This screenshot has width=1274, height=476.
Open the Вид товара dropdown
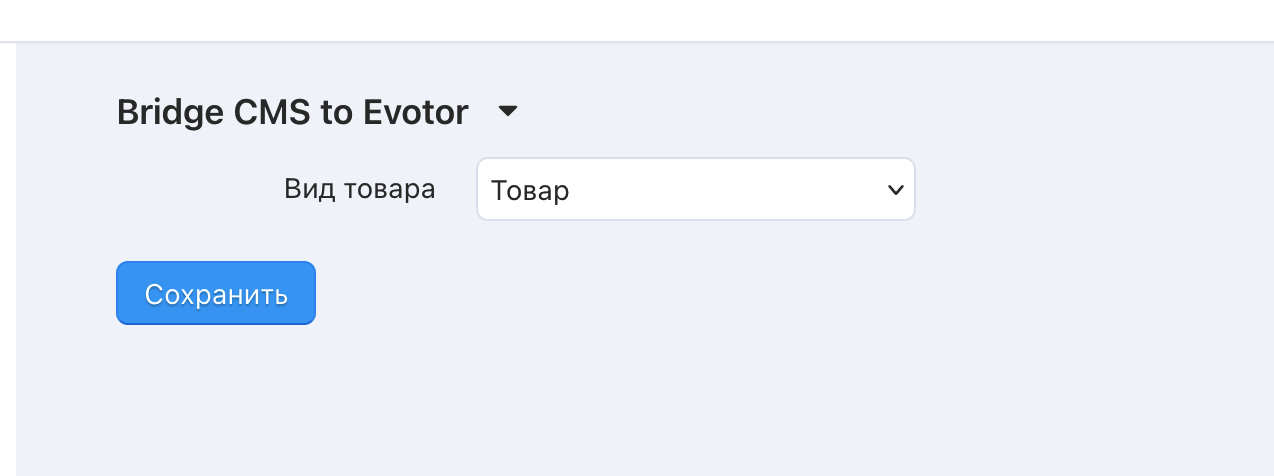(696, 189)
